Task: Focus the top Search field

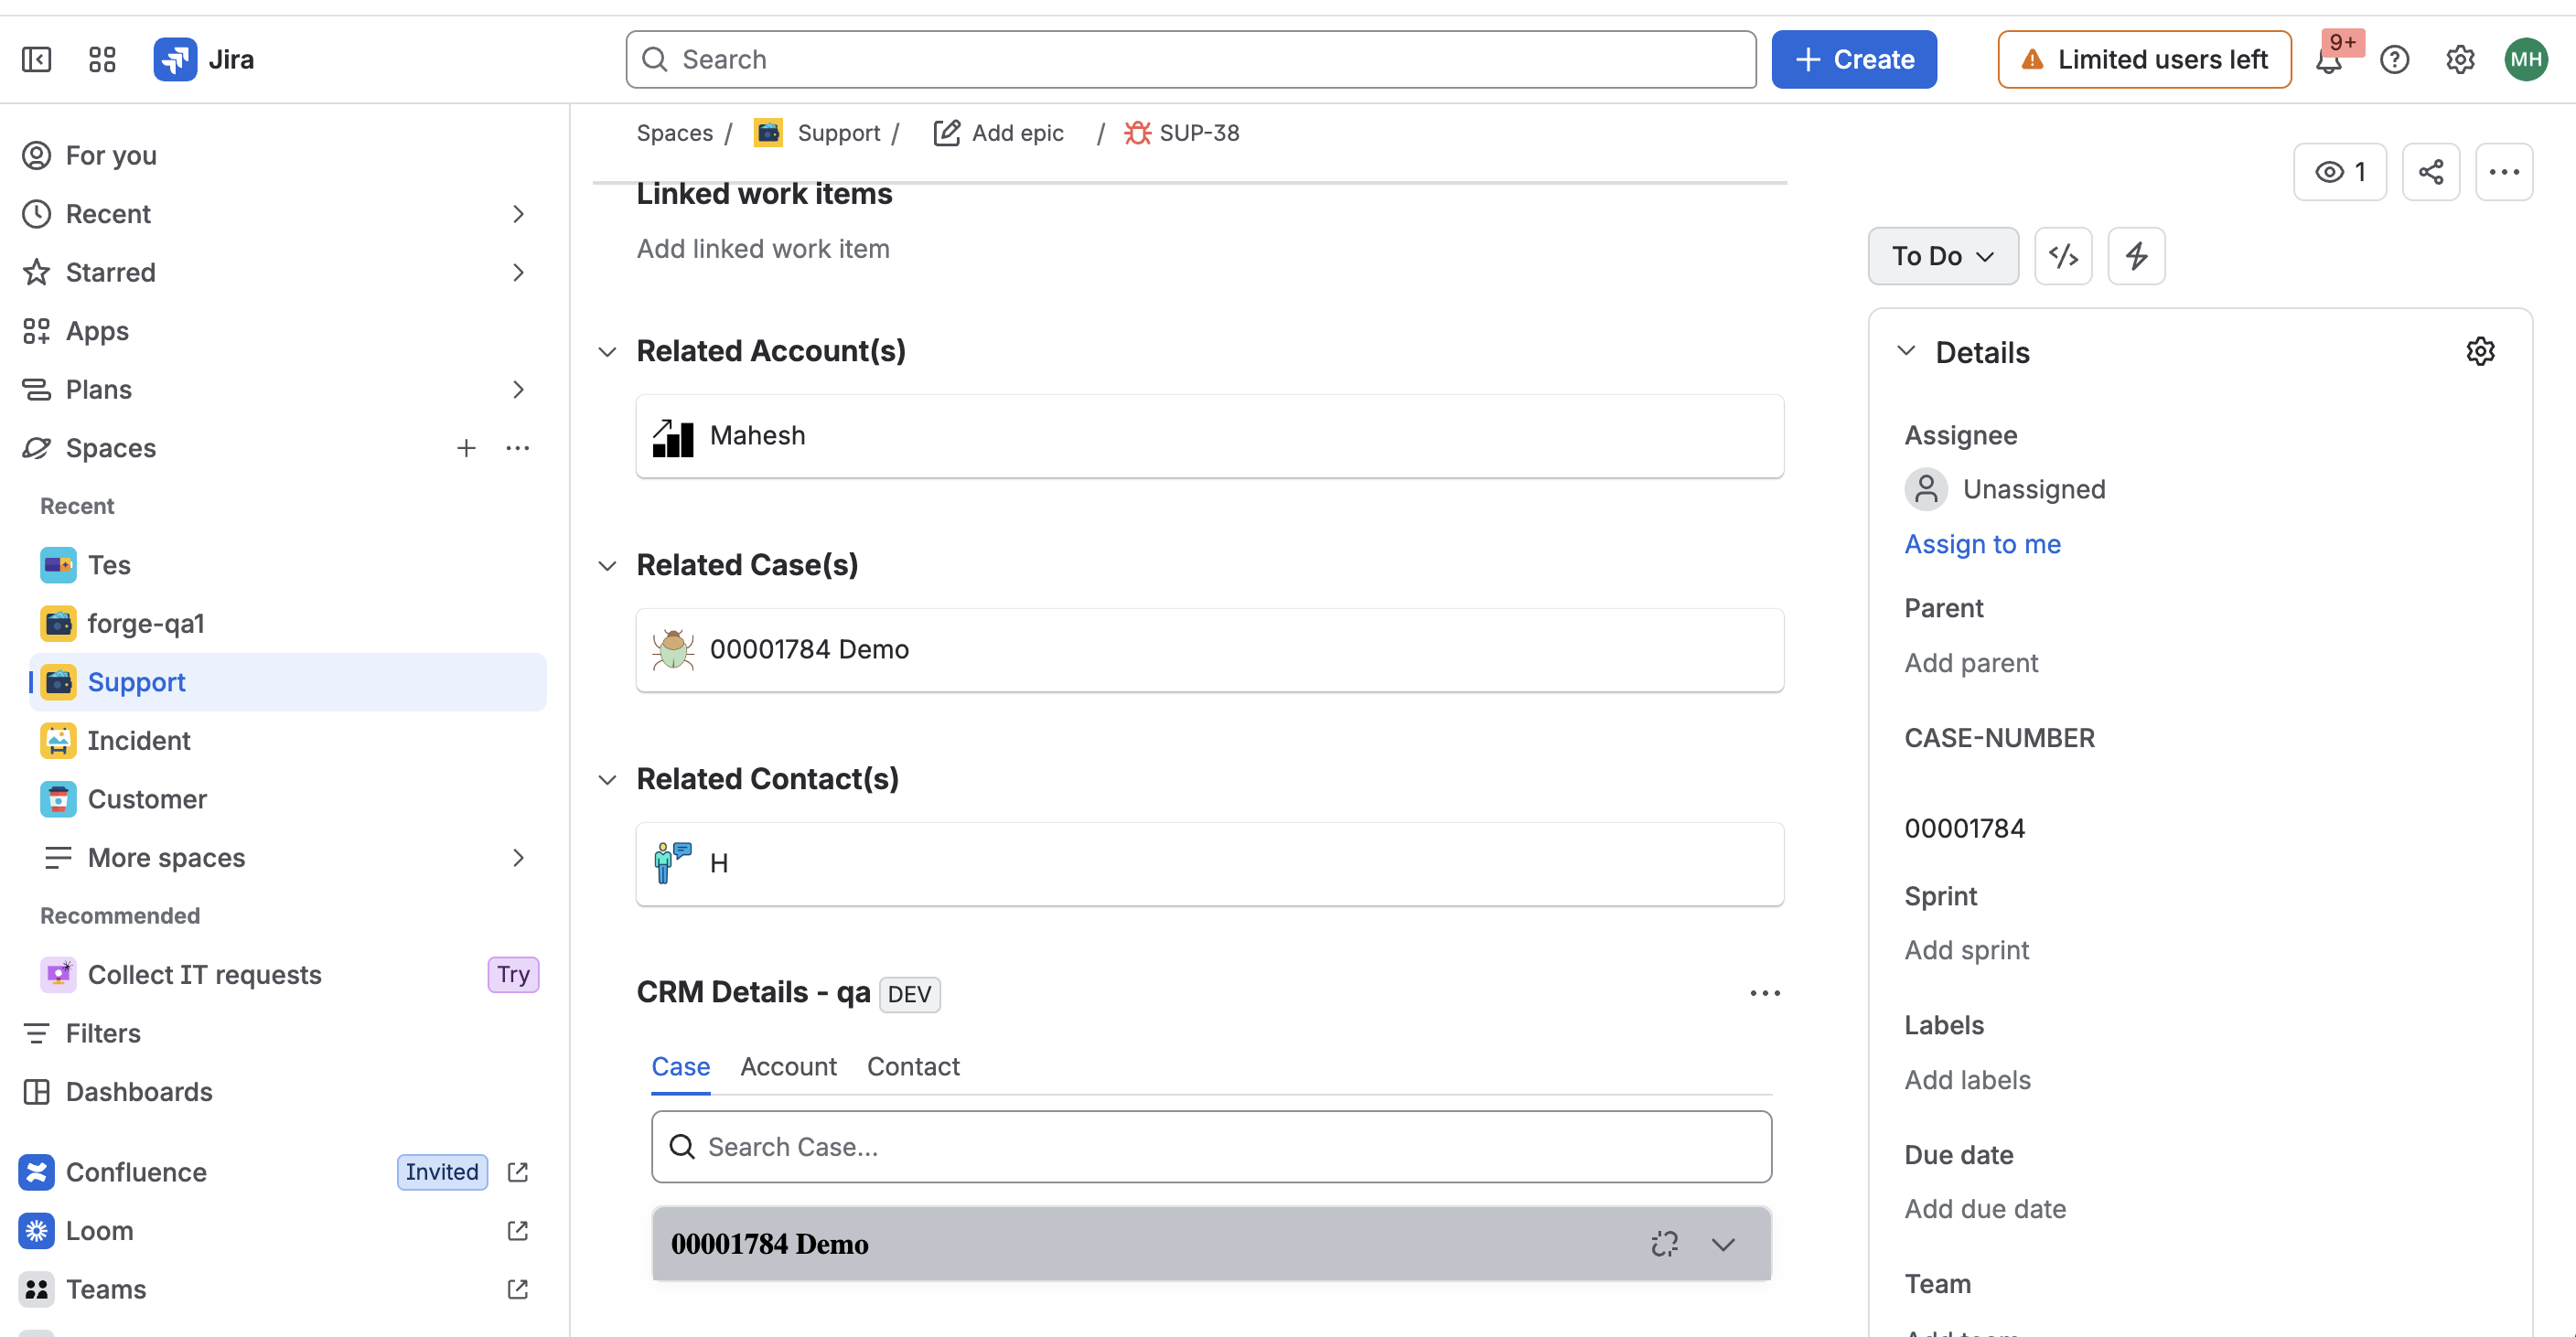Action: pyautogui.click(x=1191, y=60)
